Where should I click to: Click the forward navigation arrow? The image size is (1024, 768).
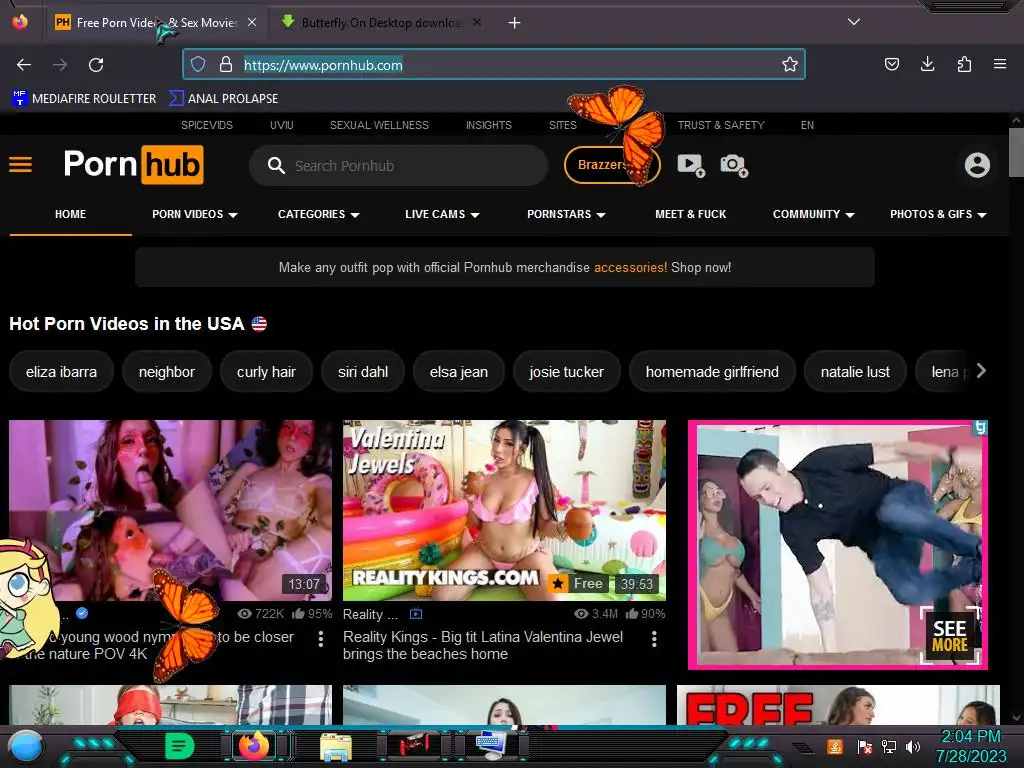(x=60, y=65)
